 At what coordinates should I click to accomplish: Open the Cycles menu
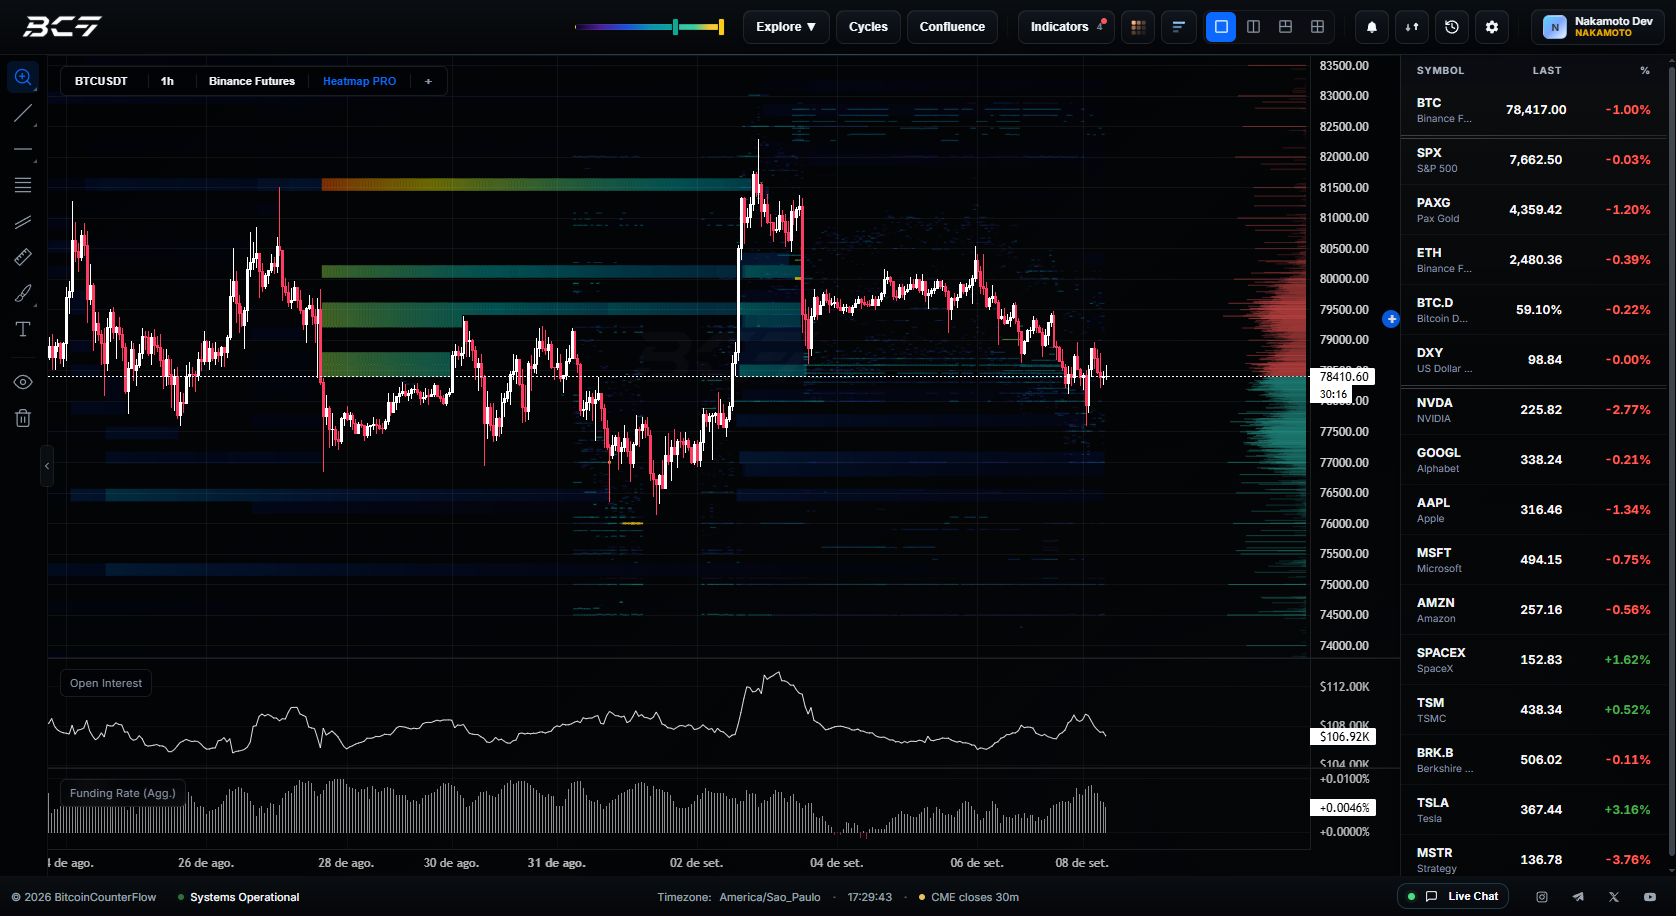(868, 27)
